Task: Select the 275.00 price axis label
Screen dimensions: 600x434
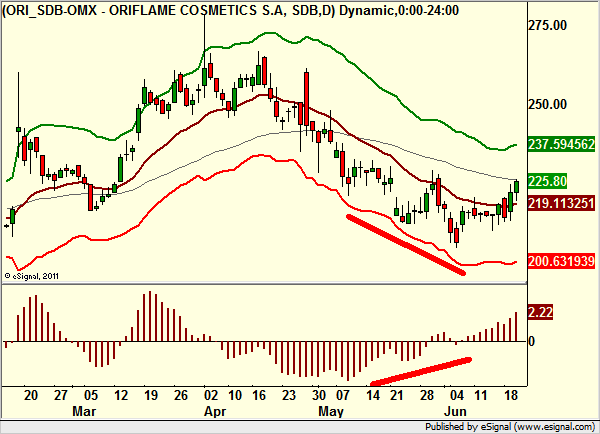Action: 548,25
